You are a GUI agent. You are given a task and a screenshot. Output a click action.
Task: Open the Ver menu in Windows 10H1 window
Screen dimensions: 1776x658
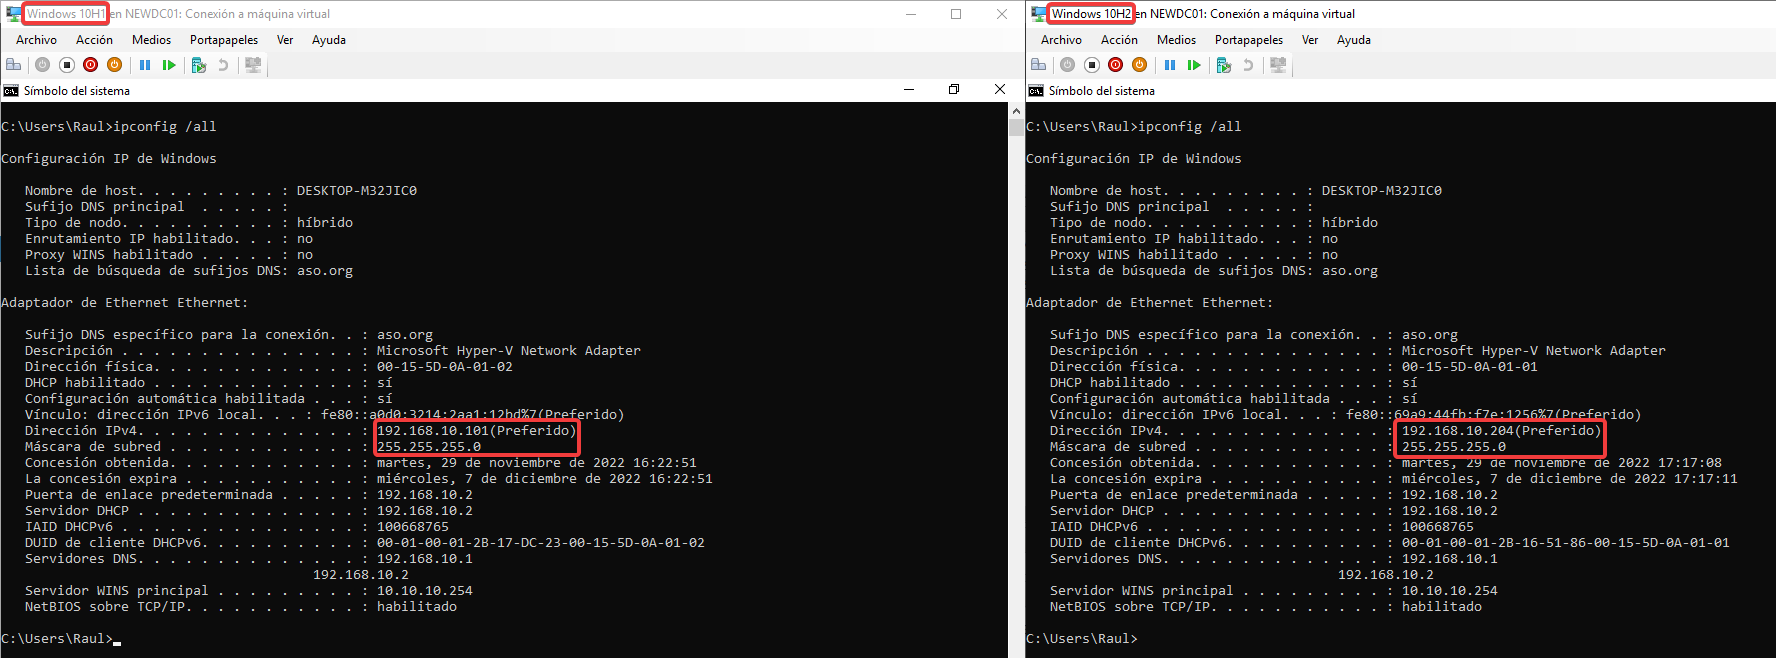285,40
